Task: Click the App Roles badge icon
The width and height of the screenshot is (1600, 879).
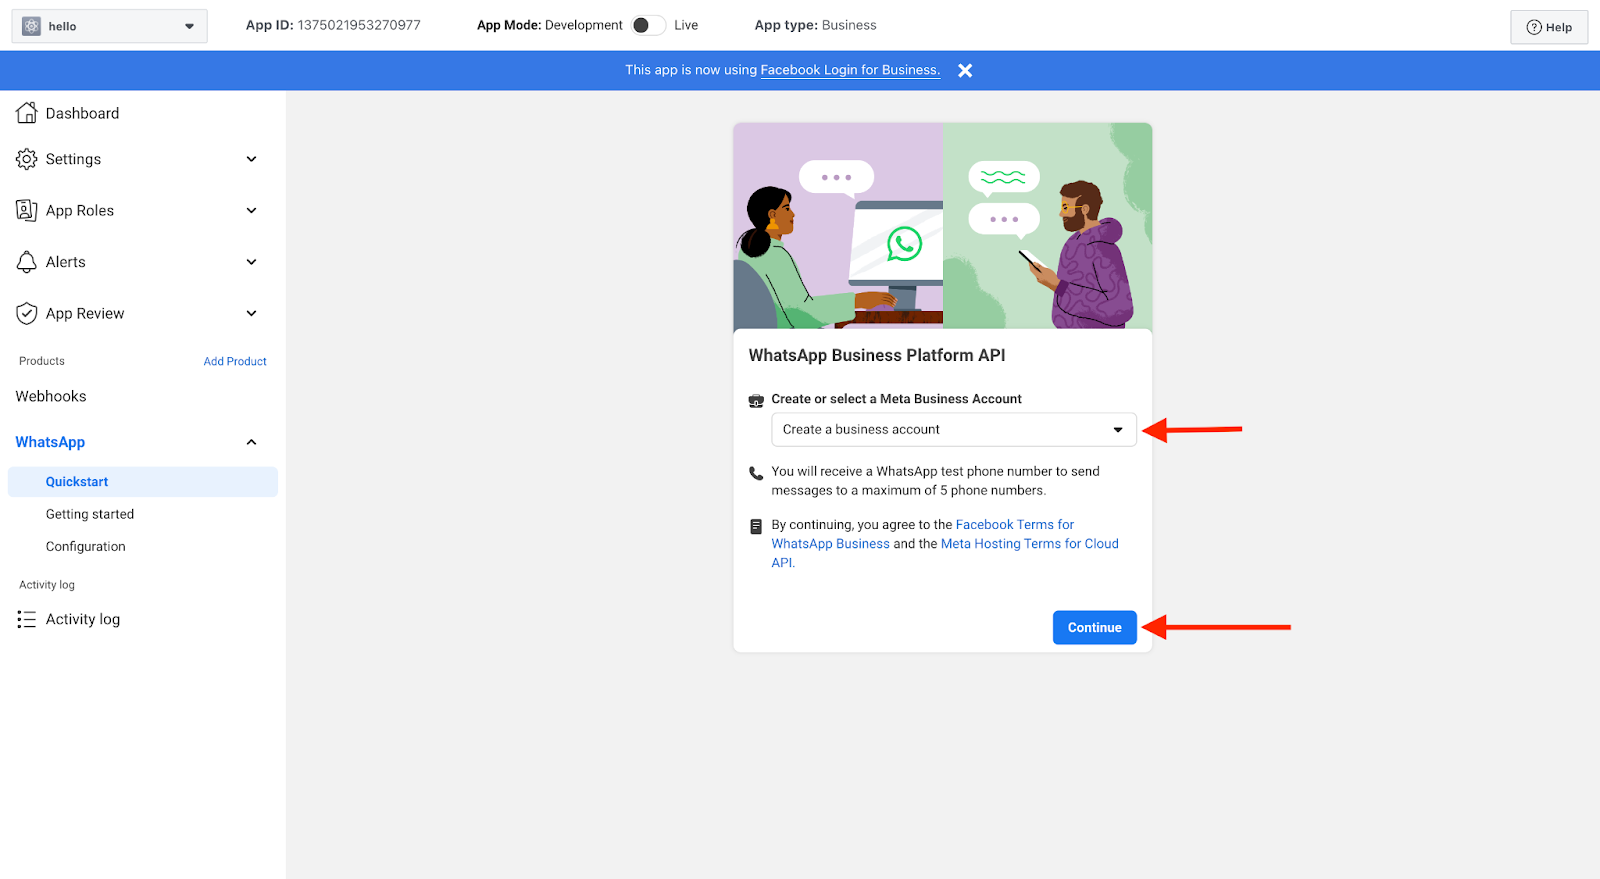Action: (27, 210)
